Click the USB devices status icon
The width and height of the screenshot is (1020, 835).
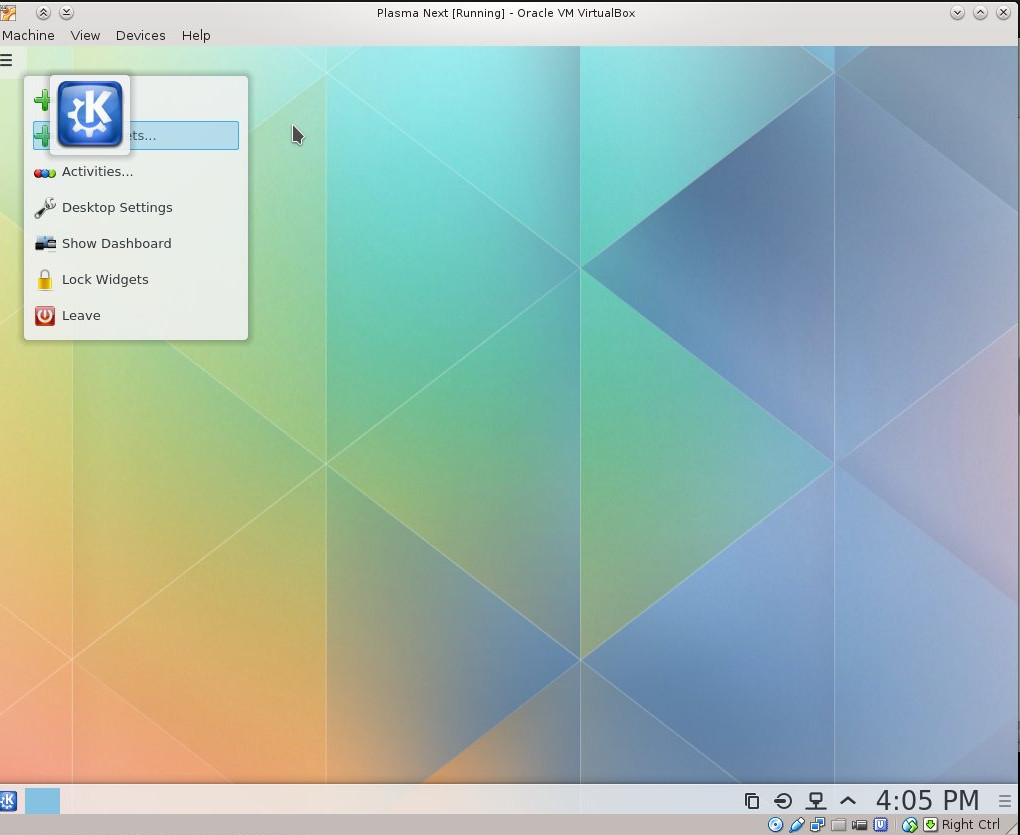(797, 825)
